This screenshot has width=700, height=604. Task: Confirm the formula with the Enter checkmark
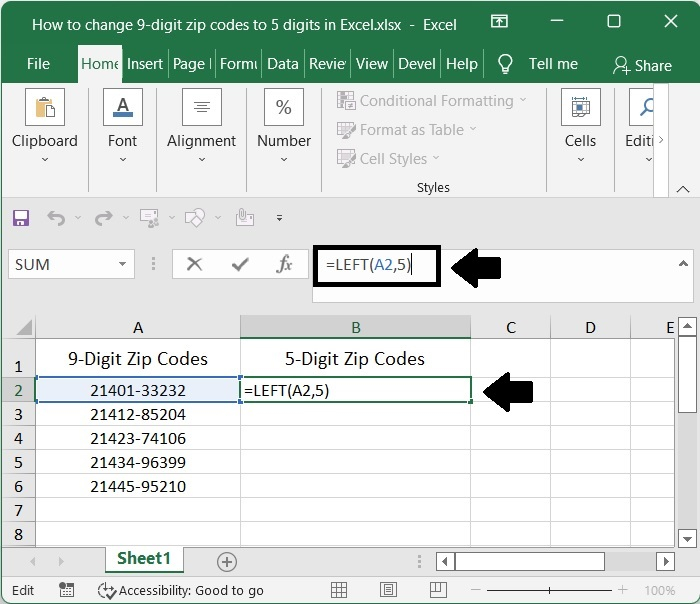tap(240, 264)
